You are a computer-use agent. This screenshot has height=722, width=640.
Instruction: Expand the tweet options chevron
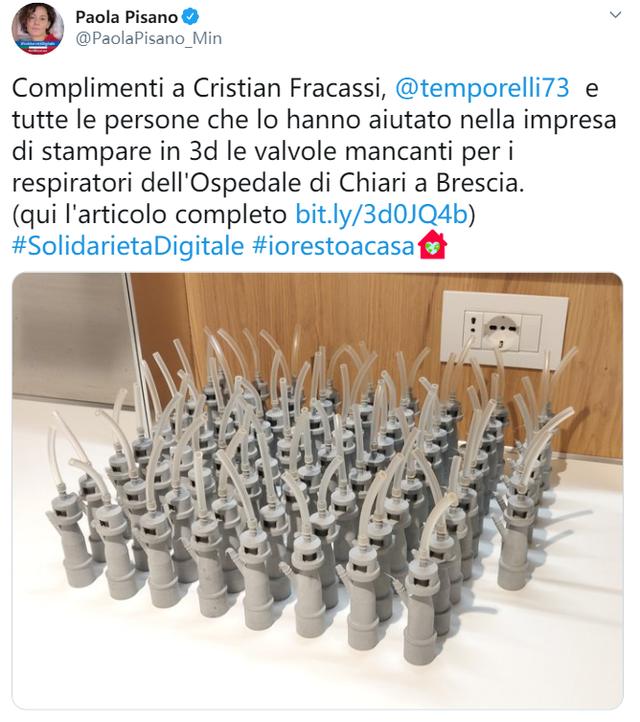[x=615, y=15]
